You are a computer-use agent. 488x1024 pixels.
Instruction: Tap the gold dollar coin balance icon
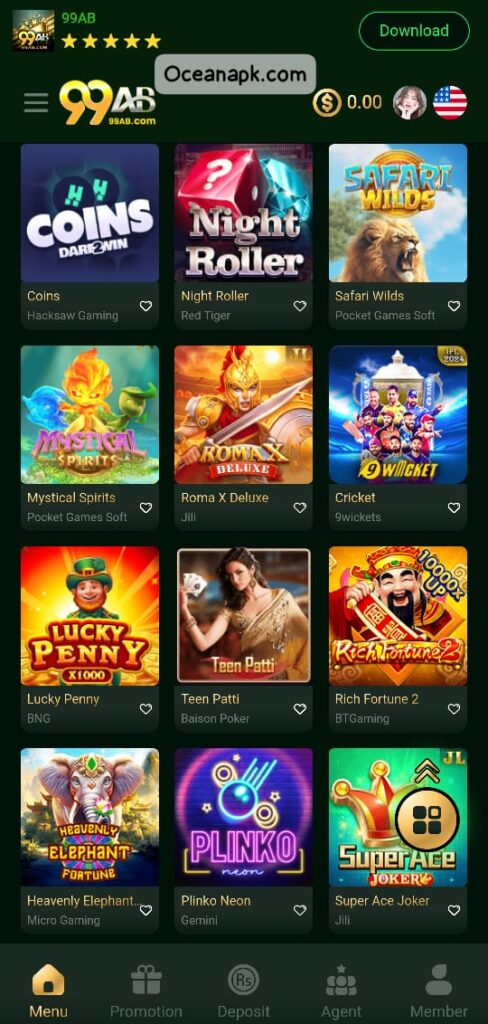[327, 103]
